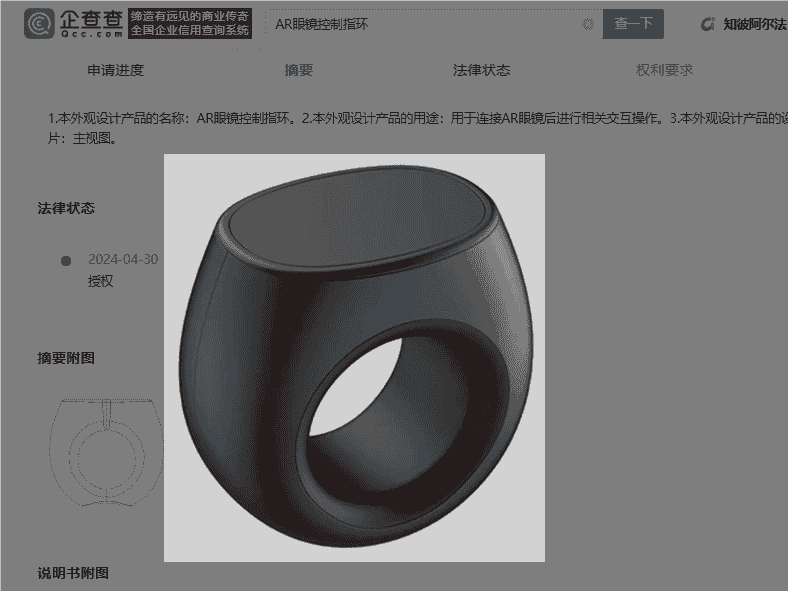Select the 摘要 tab
Image resolution: width=788 pixels, height=591 pixels.
click(x=298, y=70)
